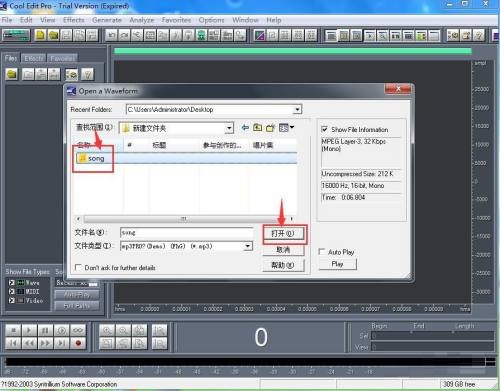The height and width of the screenshot is (391, 500).
Task: Click the green highlighted toolbar icon
Action: coord(201,35)
